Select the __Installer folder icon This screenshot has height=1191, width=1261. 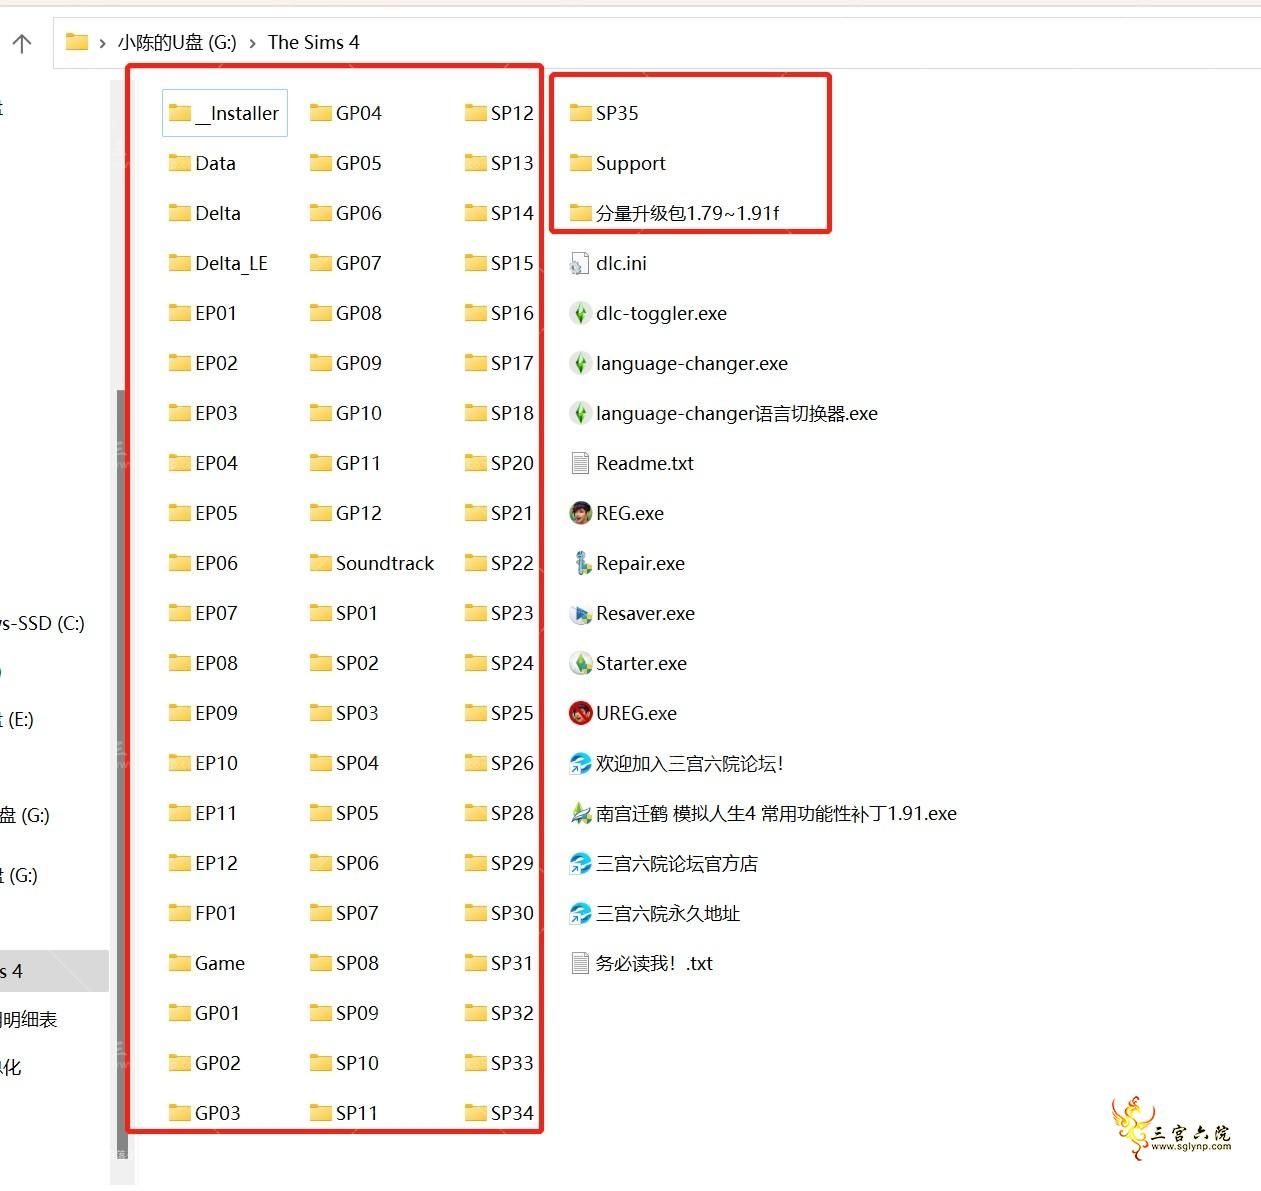tap(180, 113)
